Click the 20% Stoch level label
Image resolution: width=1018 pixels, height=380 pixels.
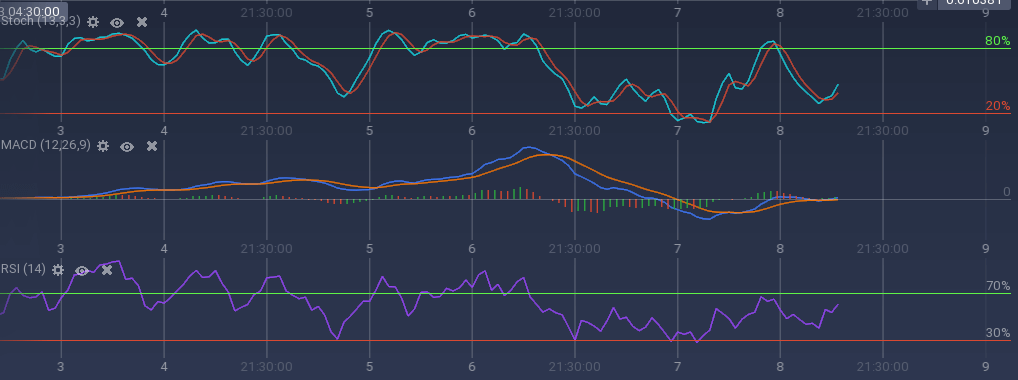(x=997, y=106)
